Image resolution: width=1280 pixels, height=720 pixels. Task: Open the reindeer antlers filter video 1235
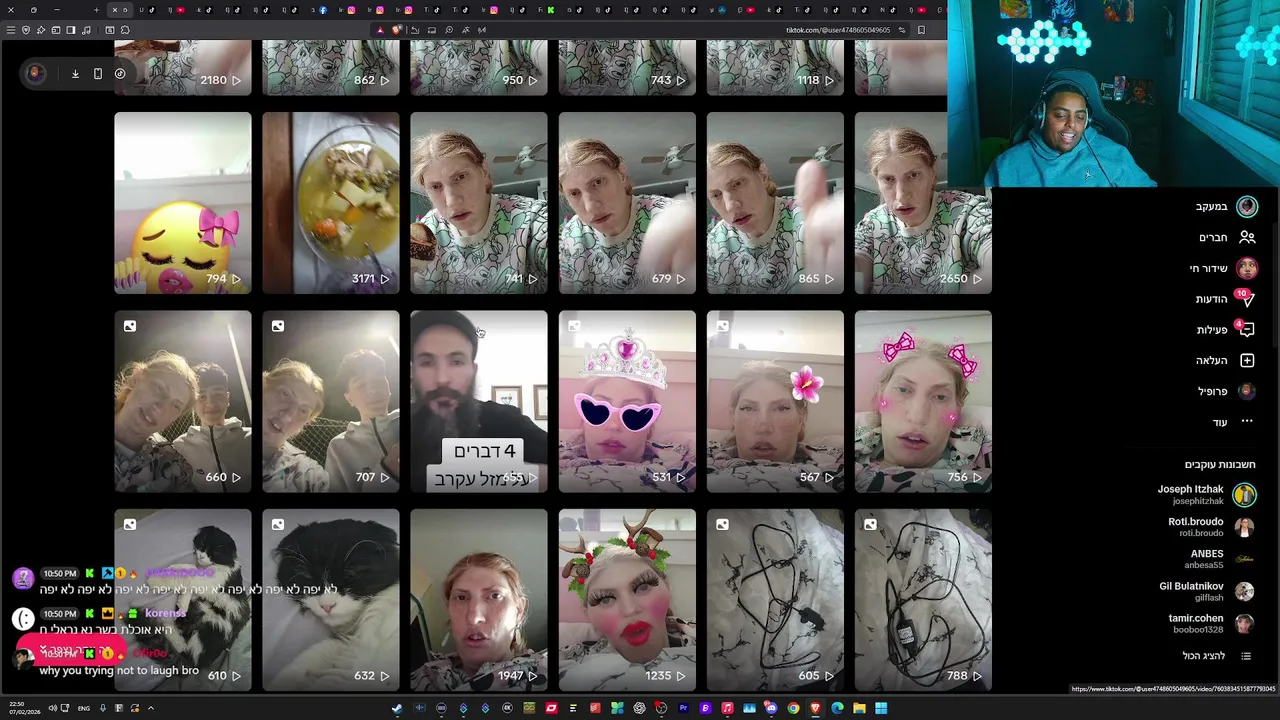[x=627, y=600]
